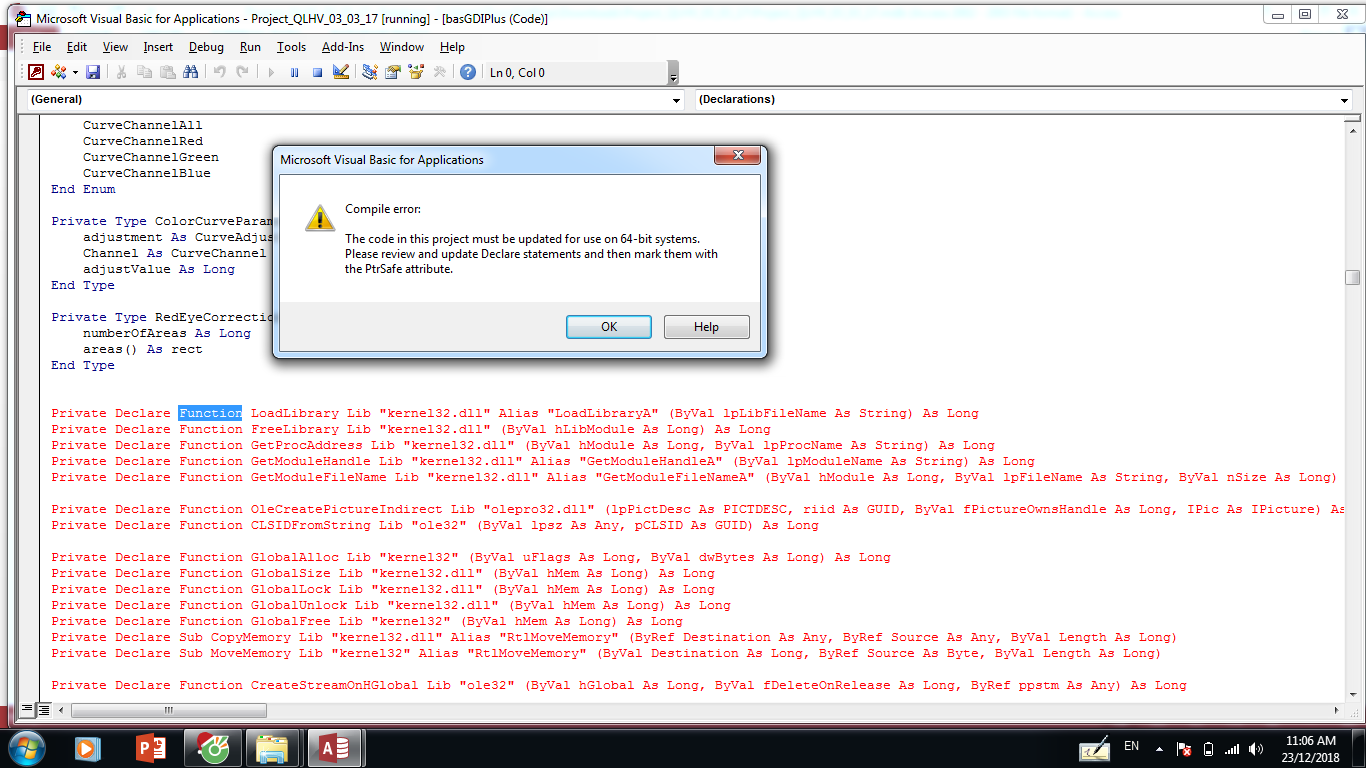
Task: Click OK in the compile error dialog
Action: pyautogui.click(x=608, y=327)
